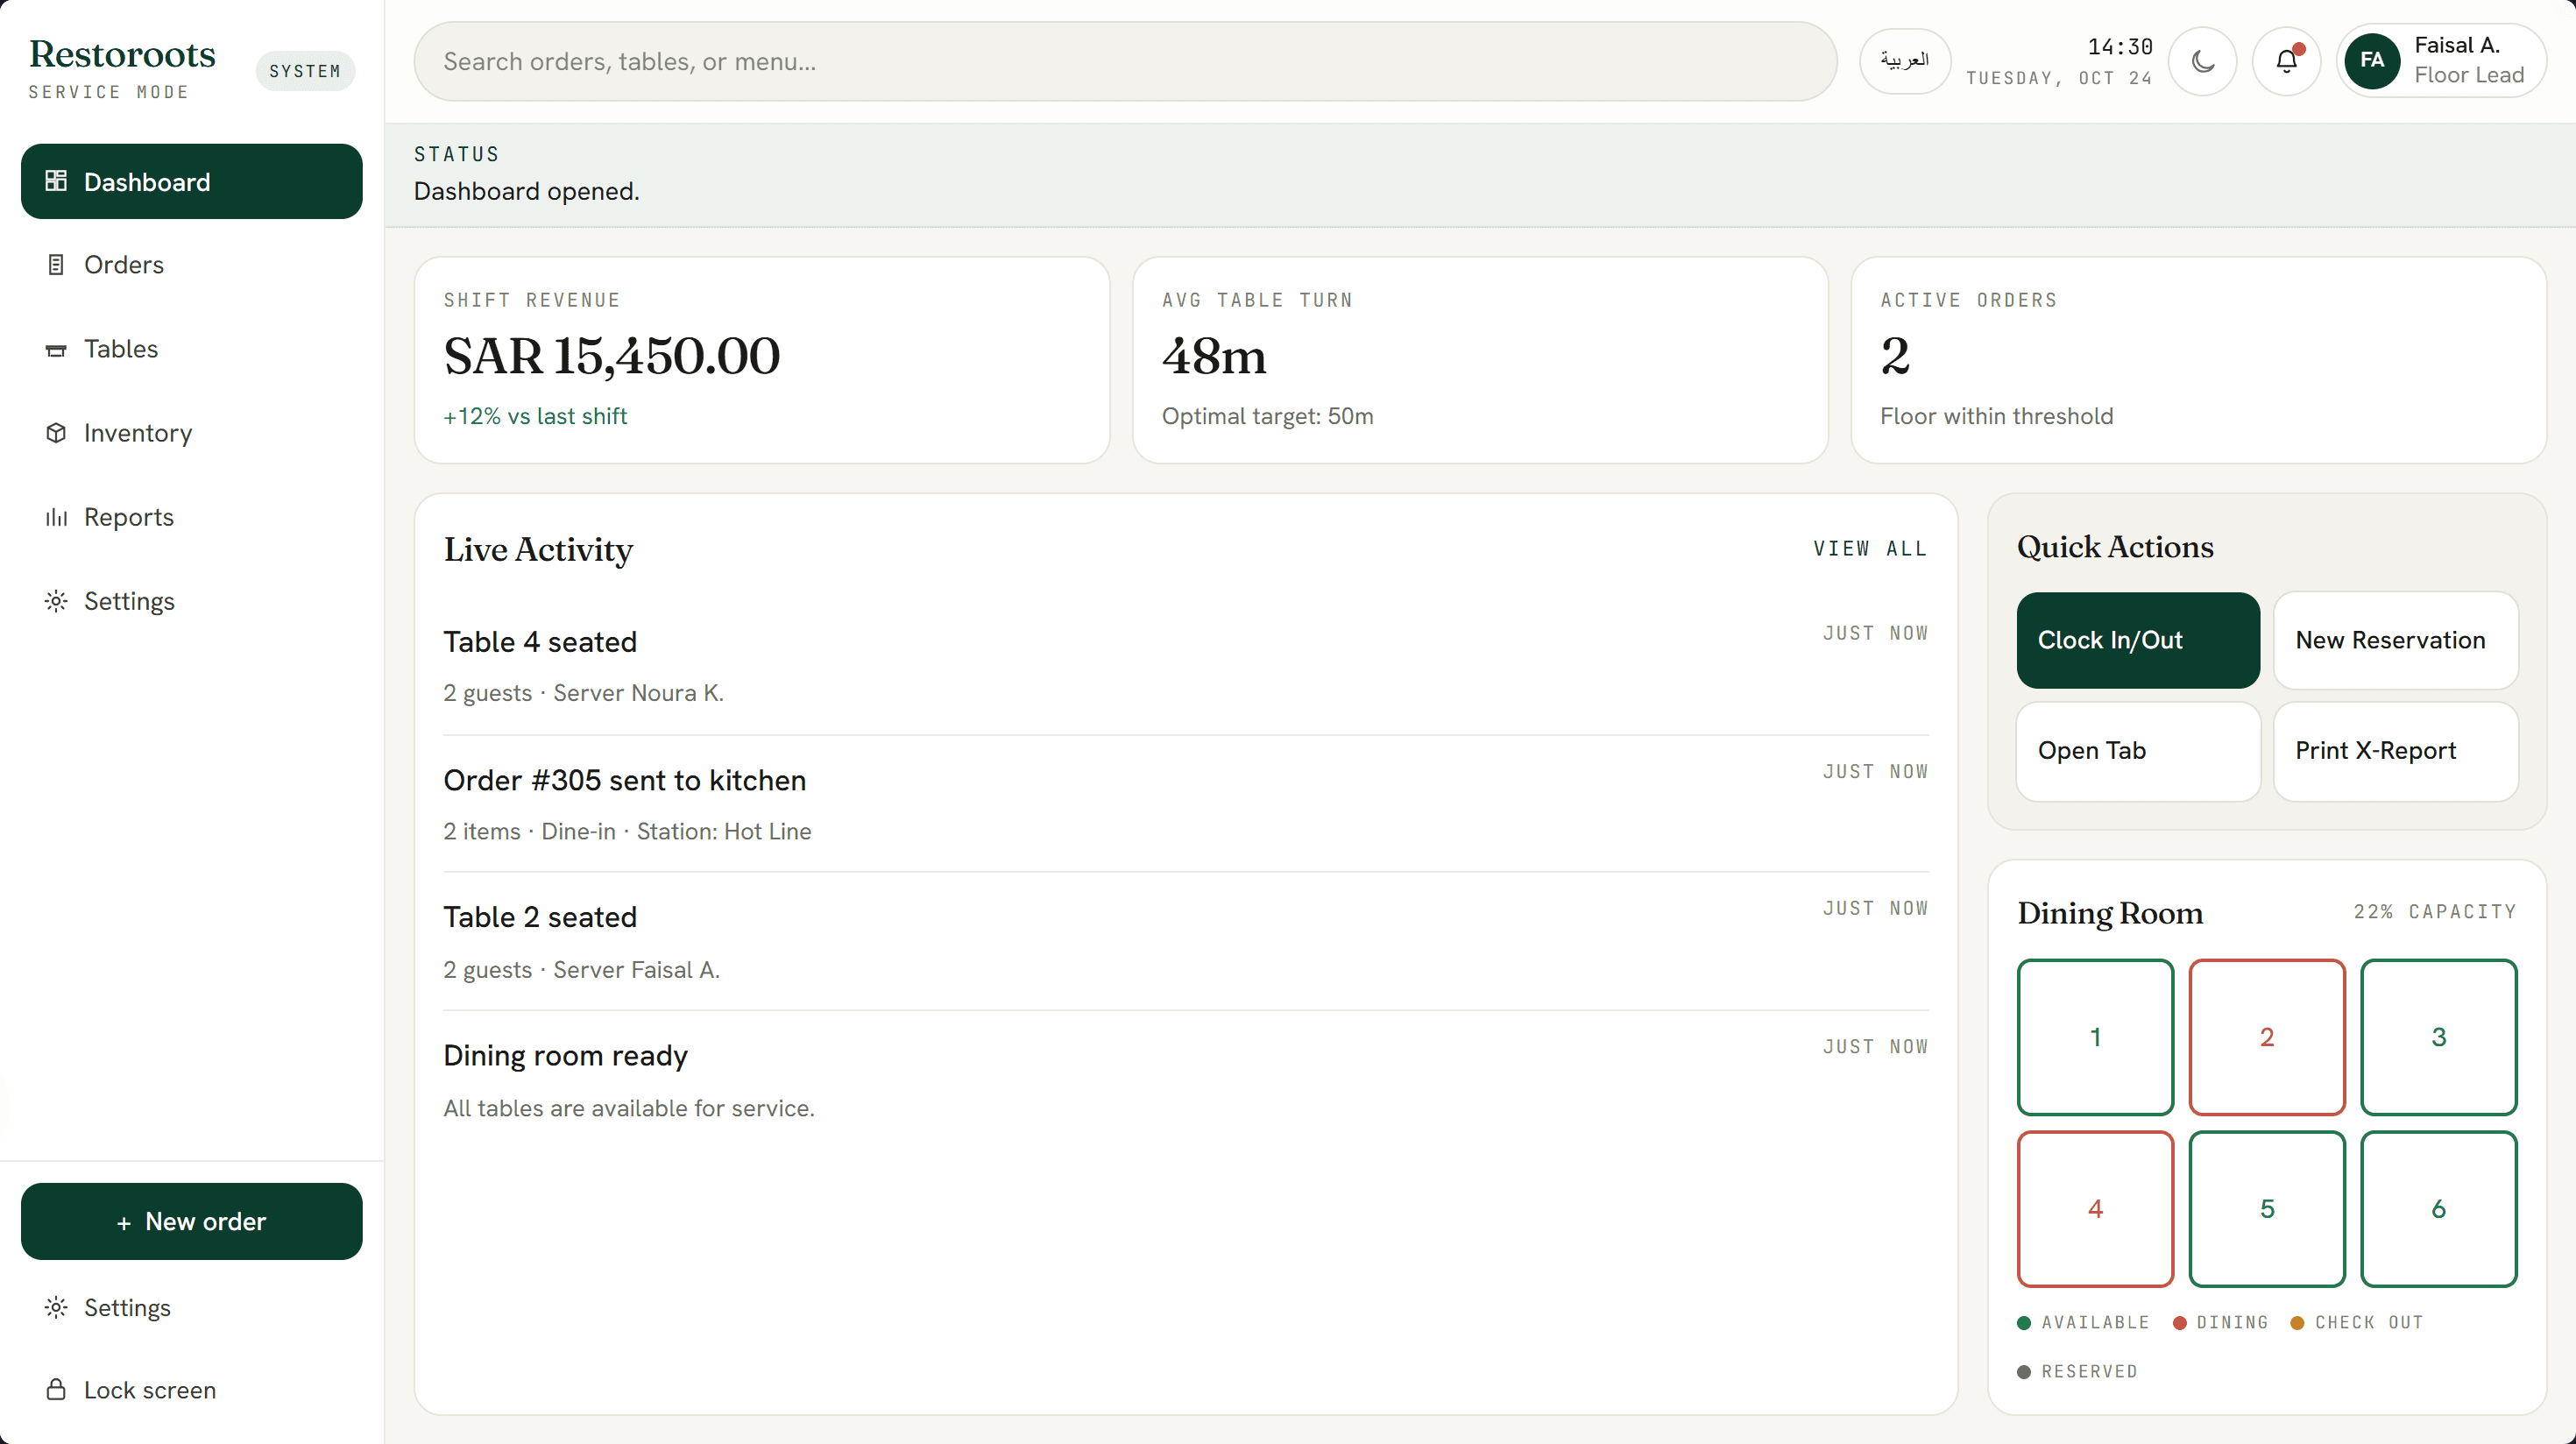This screenshot has width=2576, height=1444.
Task: Click the Dashboard grid icon in sidebar
Action: pyautogui.click(x=56, y=181)
